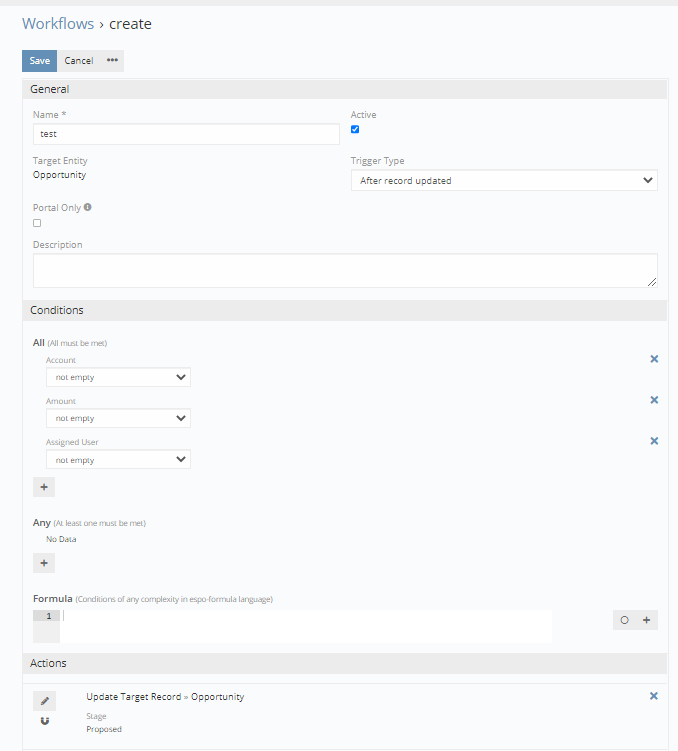678x751 pixels.
Task: Remove the Account condition row
Action: pos(654,359)
